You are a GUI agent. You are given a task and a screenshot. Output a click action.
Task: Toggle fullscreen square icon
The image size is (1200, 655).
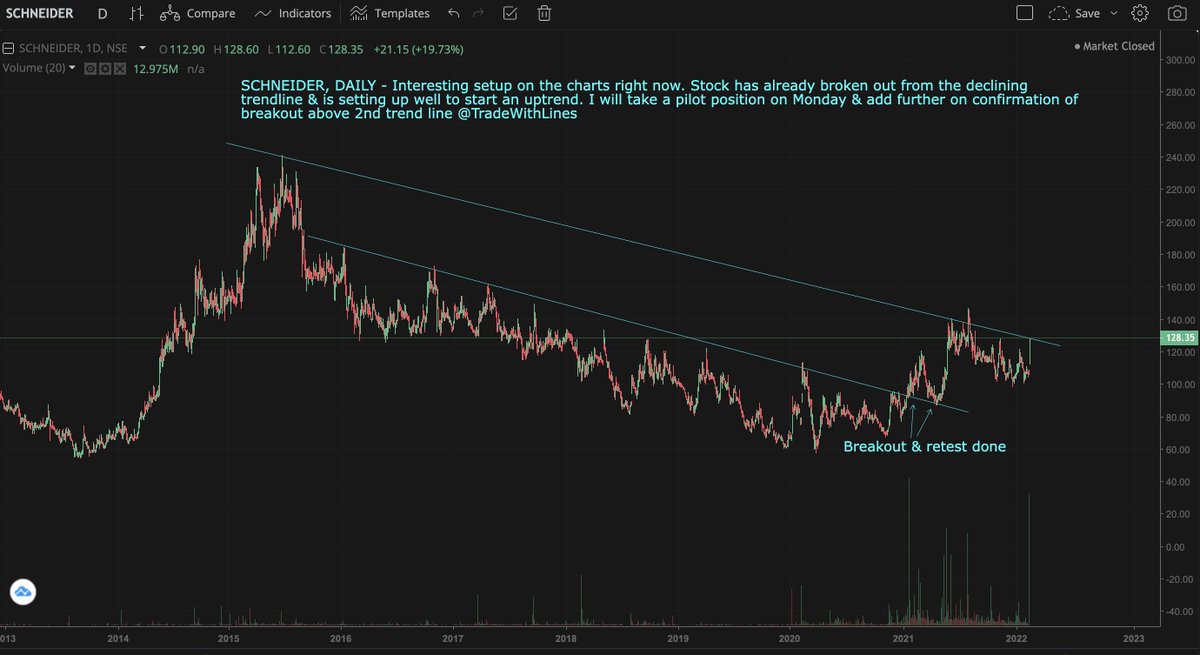1024,14
